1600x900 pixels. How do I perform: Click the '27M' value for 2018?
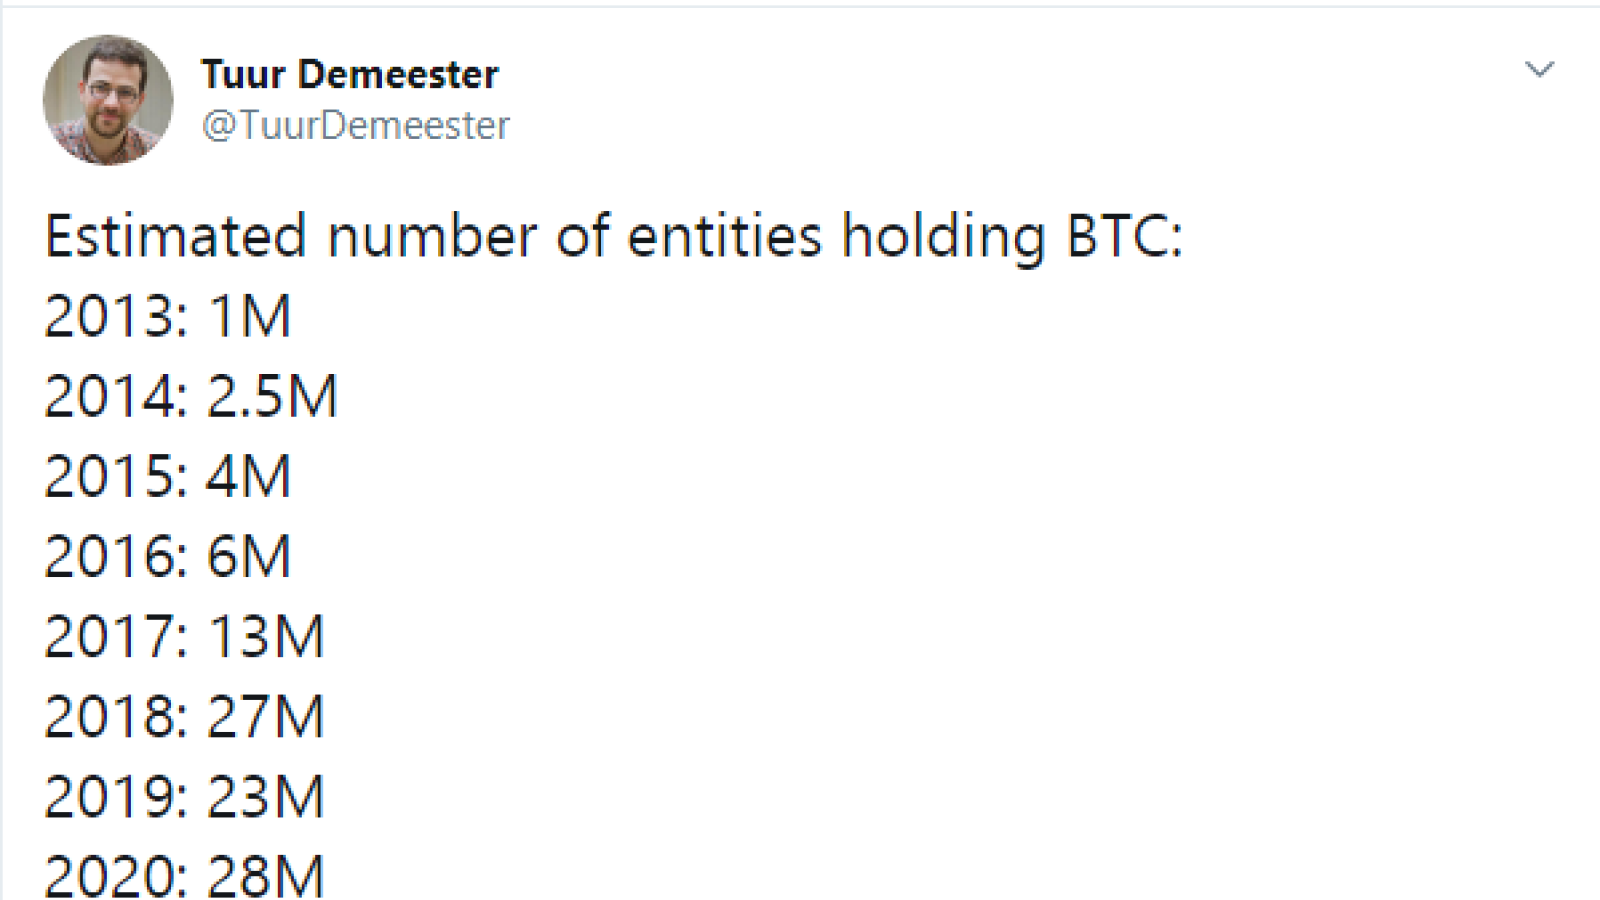pos(267,716)
